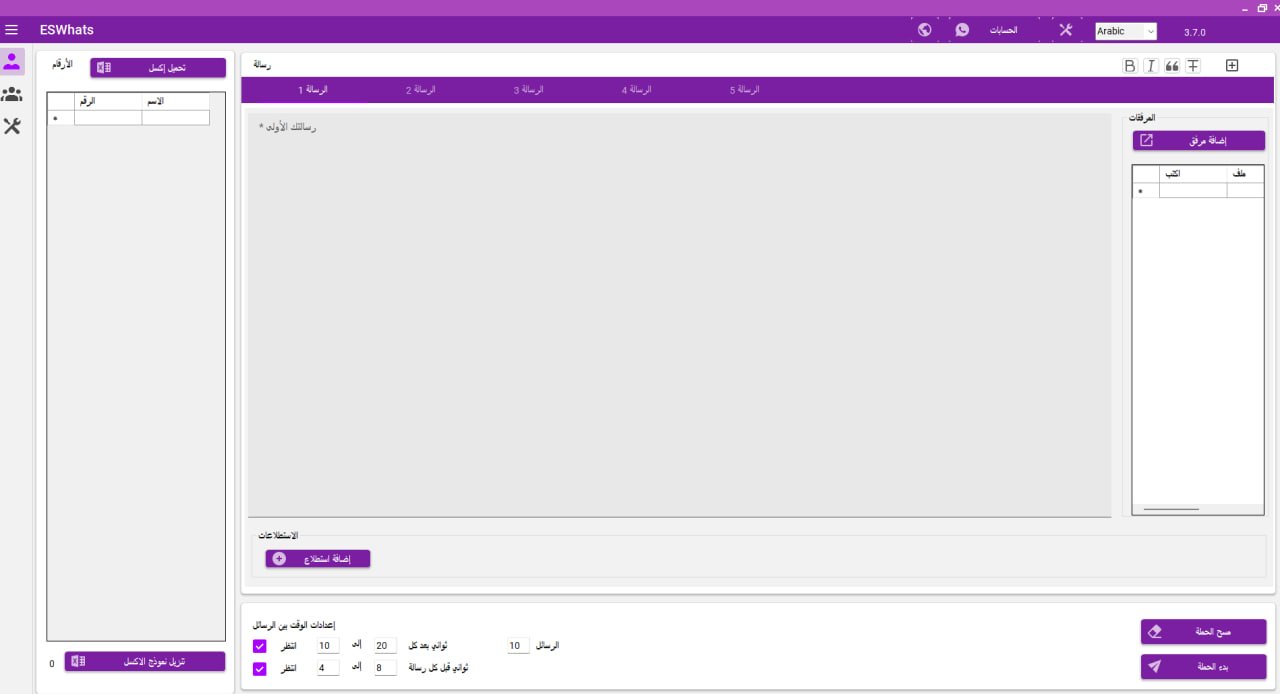Open the hamburger menu icon top left
1280x694 pixels.
click(12, 29)
